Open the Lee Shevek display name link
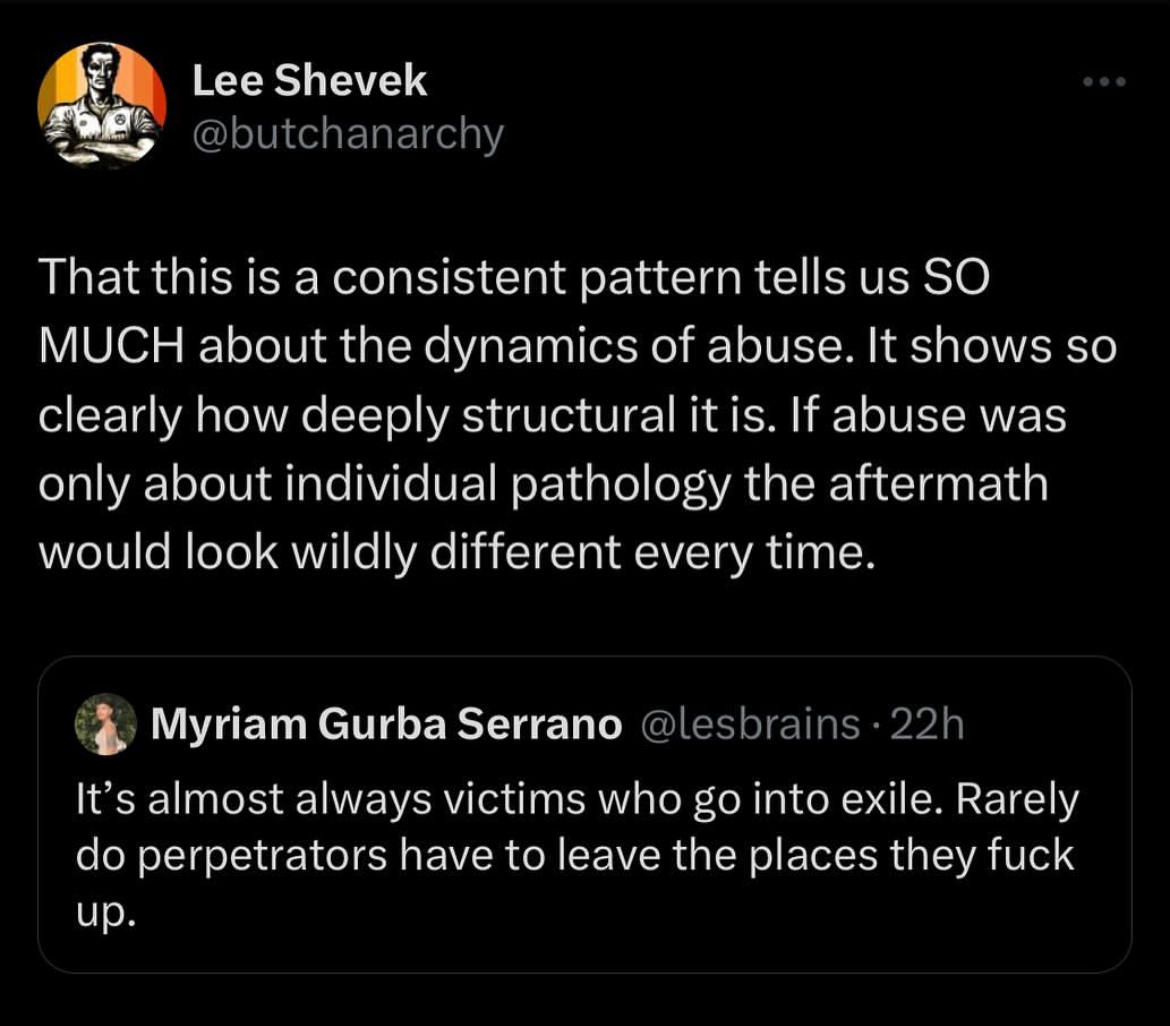The width and height of the screenshot is (1170, 1026). (309, 80)
